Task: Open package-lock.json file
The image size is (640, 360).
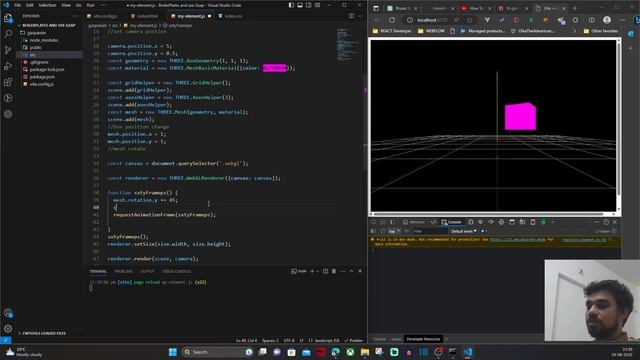Action: [47, 69]
